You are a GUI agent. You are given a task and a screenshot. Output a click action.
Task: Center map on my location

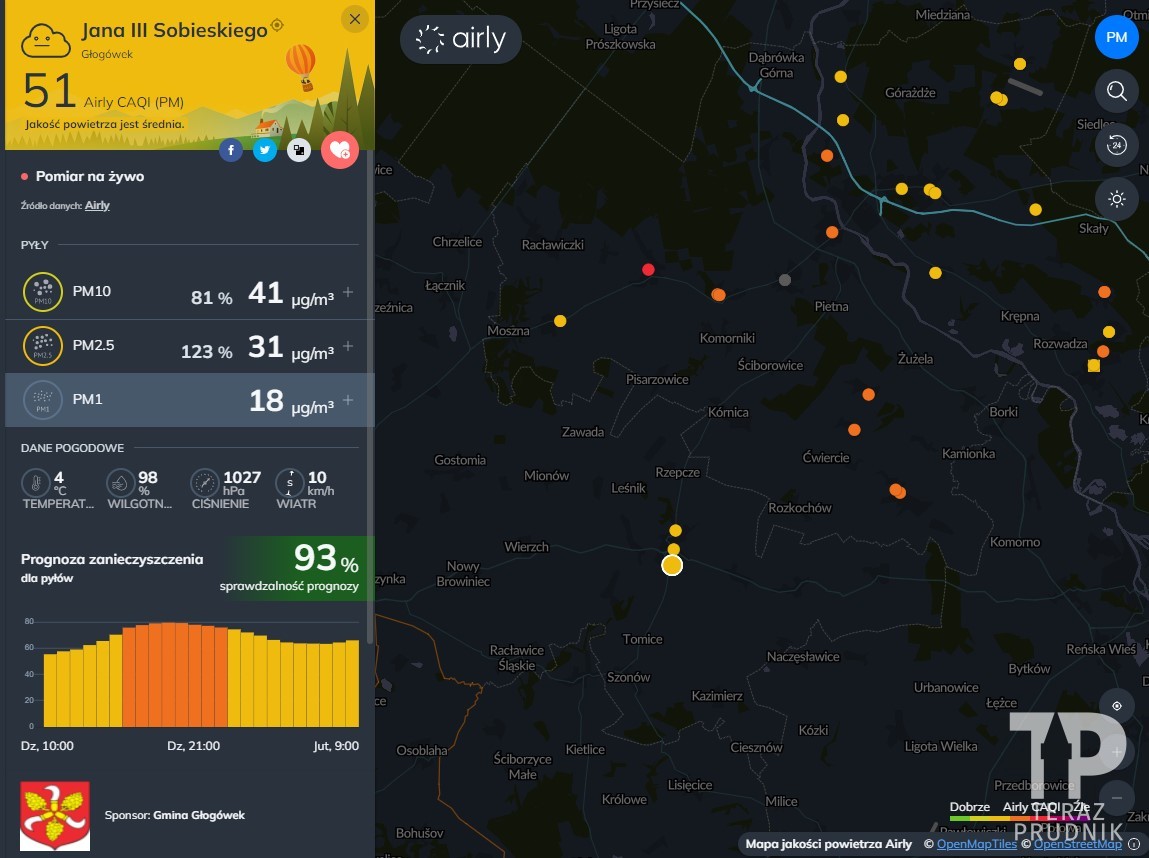[1117, 706]
